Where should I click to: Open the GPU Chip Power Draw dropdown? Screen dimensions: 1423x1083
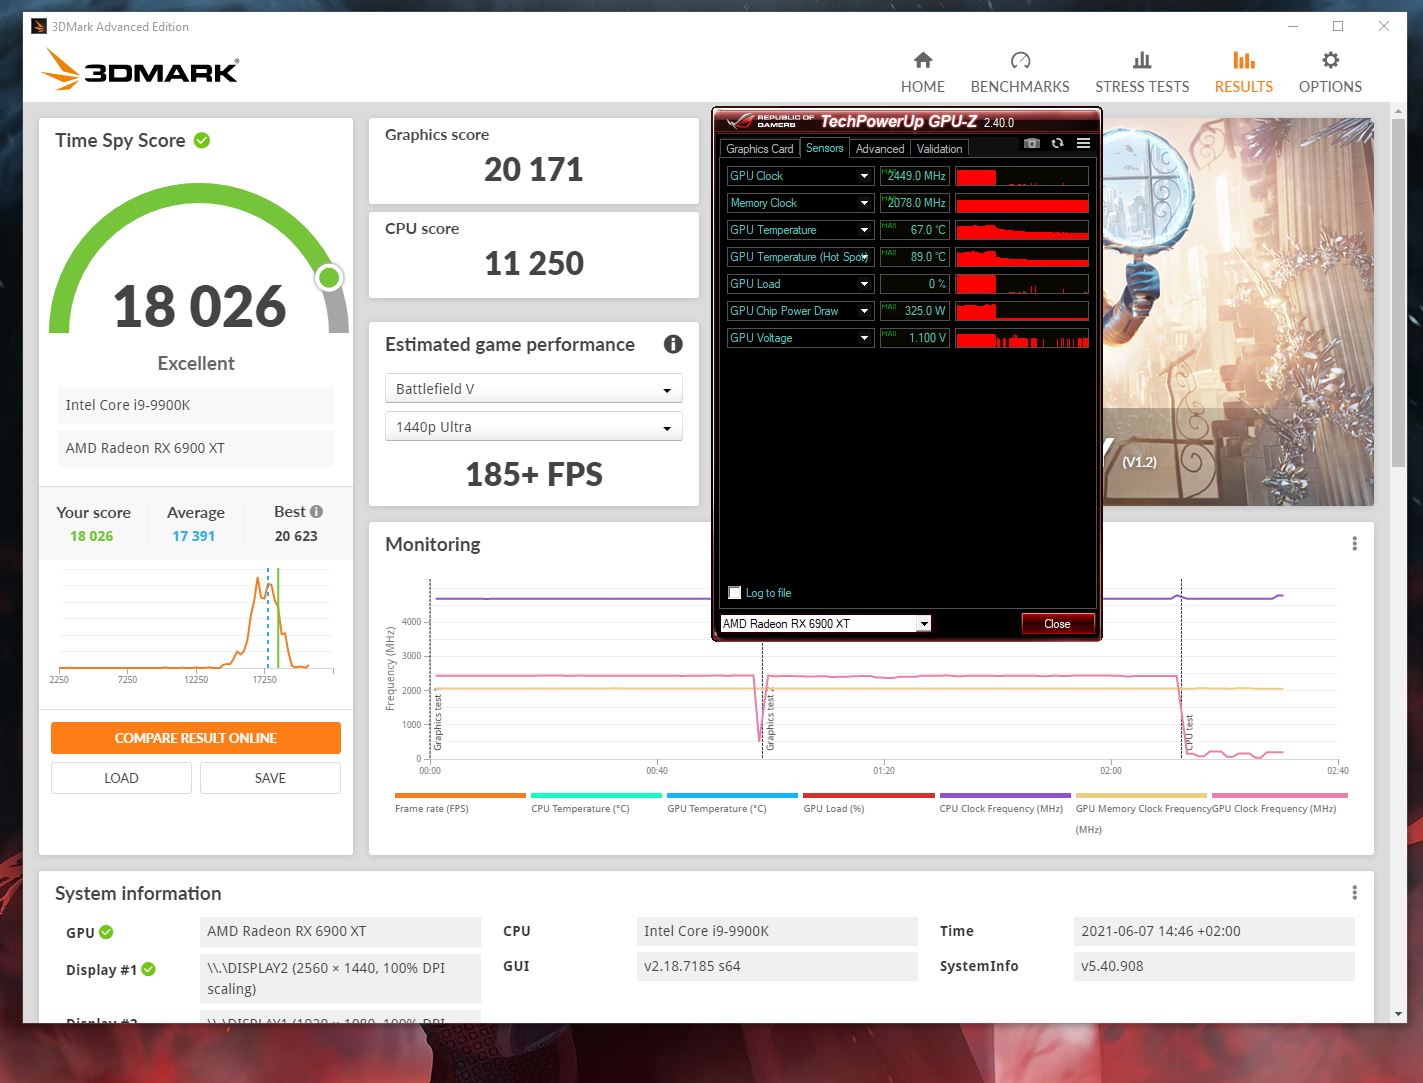click(x=864, y=311)
